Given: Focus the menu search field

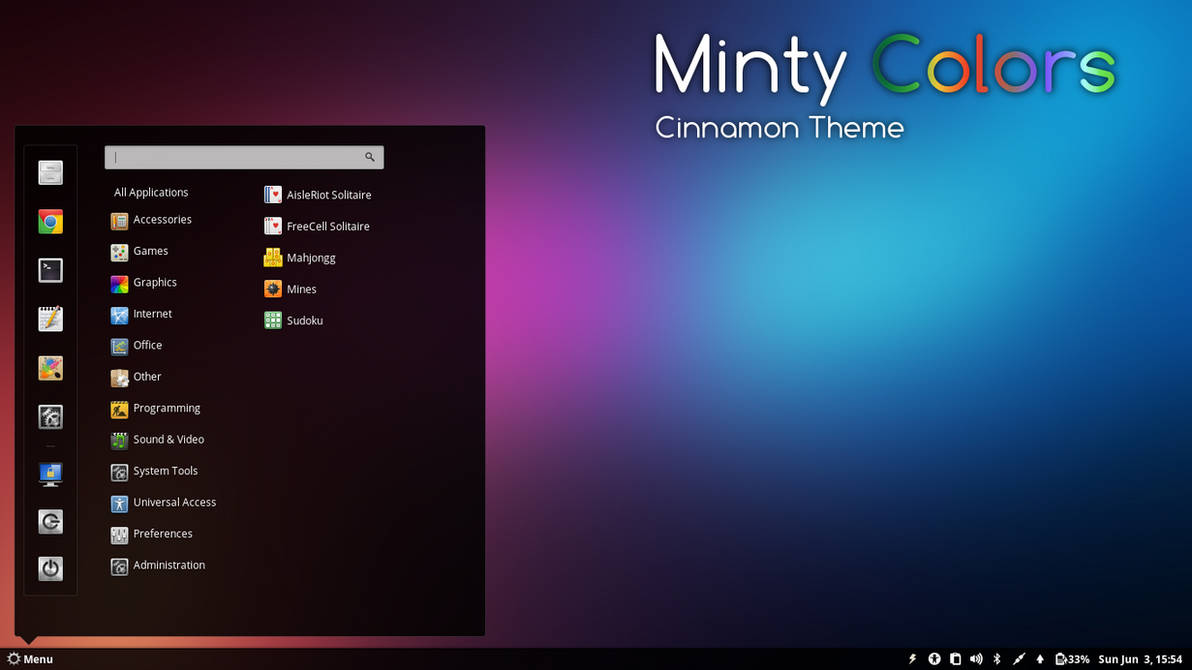Looking at the screenshot, I should click(244, 157).
